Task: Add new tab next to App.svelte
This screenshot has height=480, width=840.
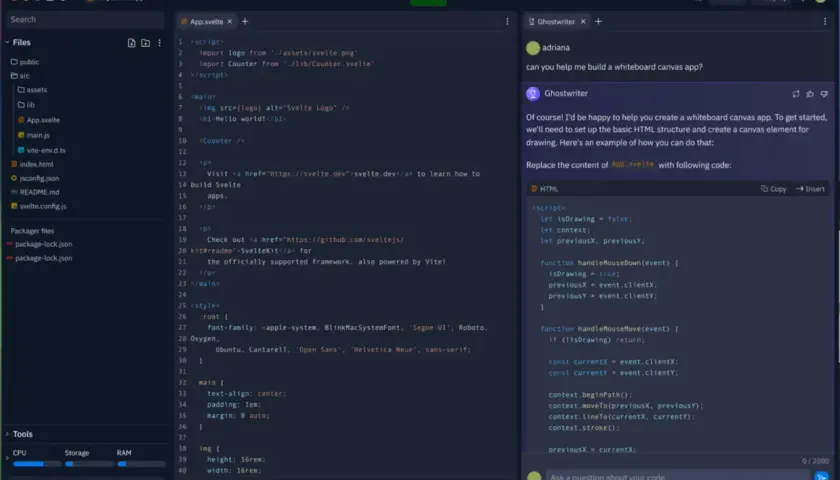Action: tap(245, 21)
